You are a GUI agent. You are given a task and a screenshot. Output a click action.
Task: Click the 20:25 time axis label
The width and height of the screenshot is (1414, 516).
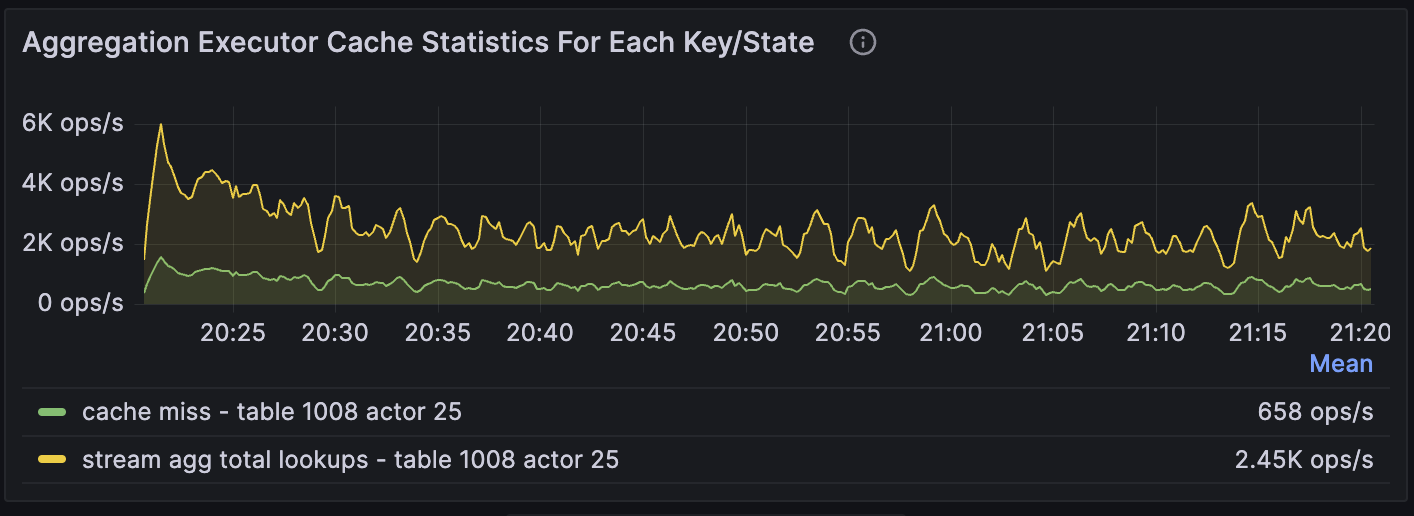coord(232,332)
